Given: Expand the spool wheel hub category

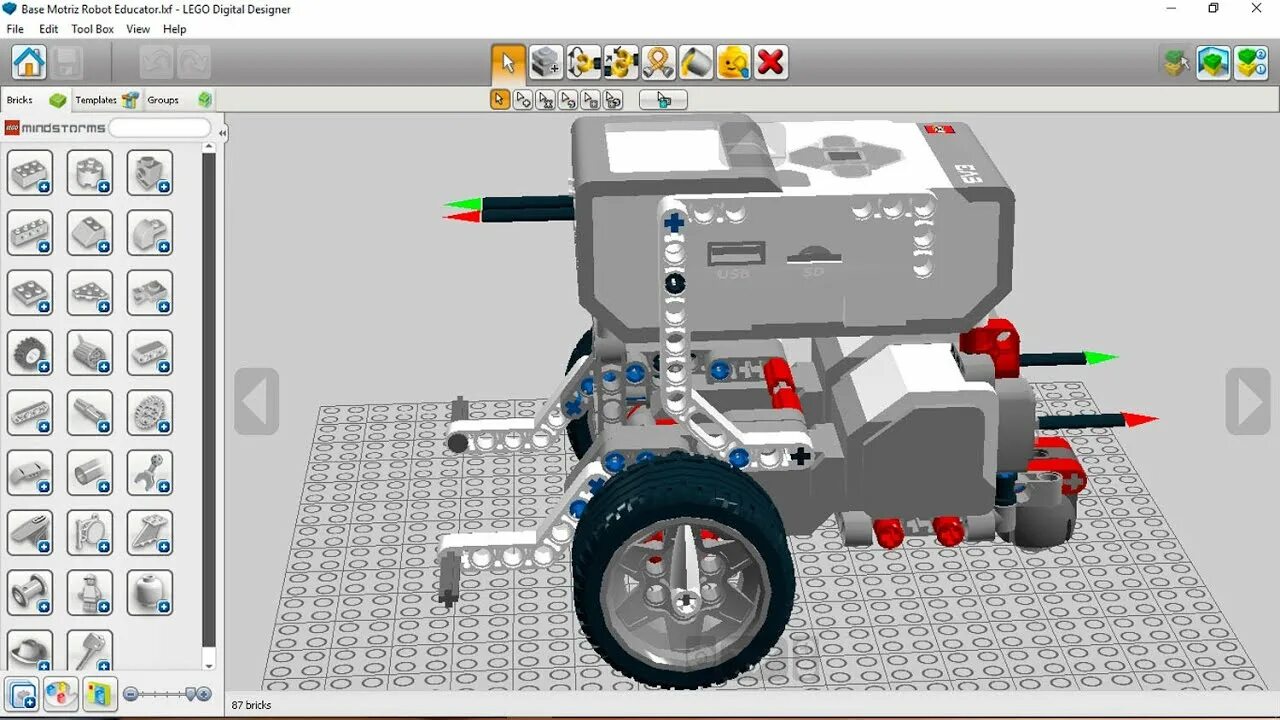Looking at the screenshot, I should tap(30, 592).
